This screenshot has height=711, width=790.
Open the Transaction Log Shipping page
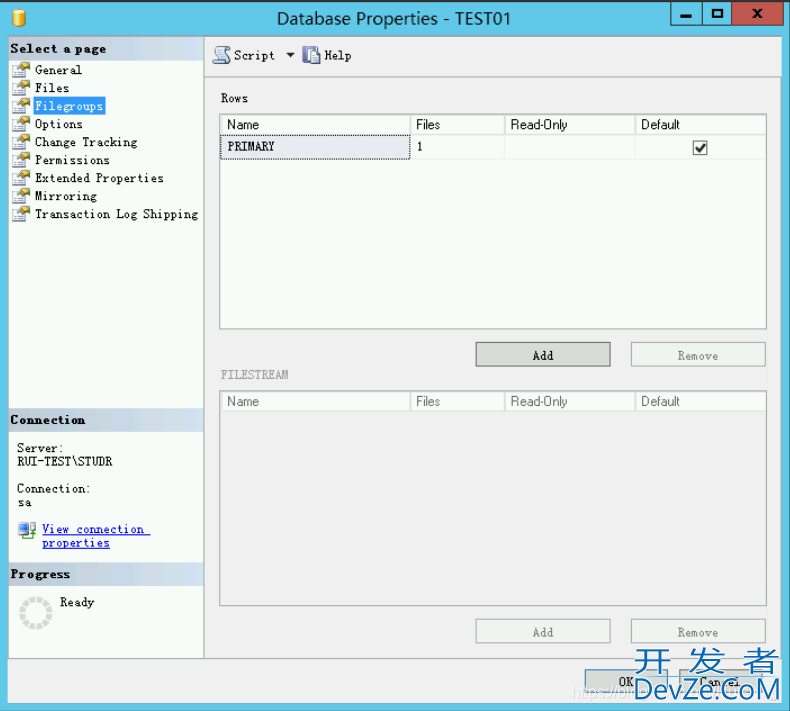pos(116,214)
